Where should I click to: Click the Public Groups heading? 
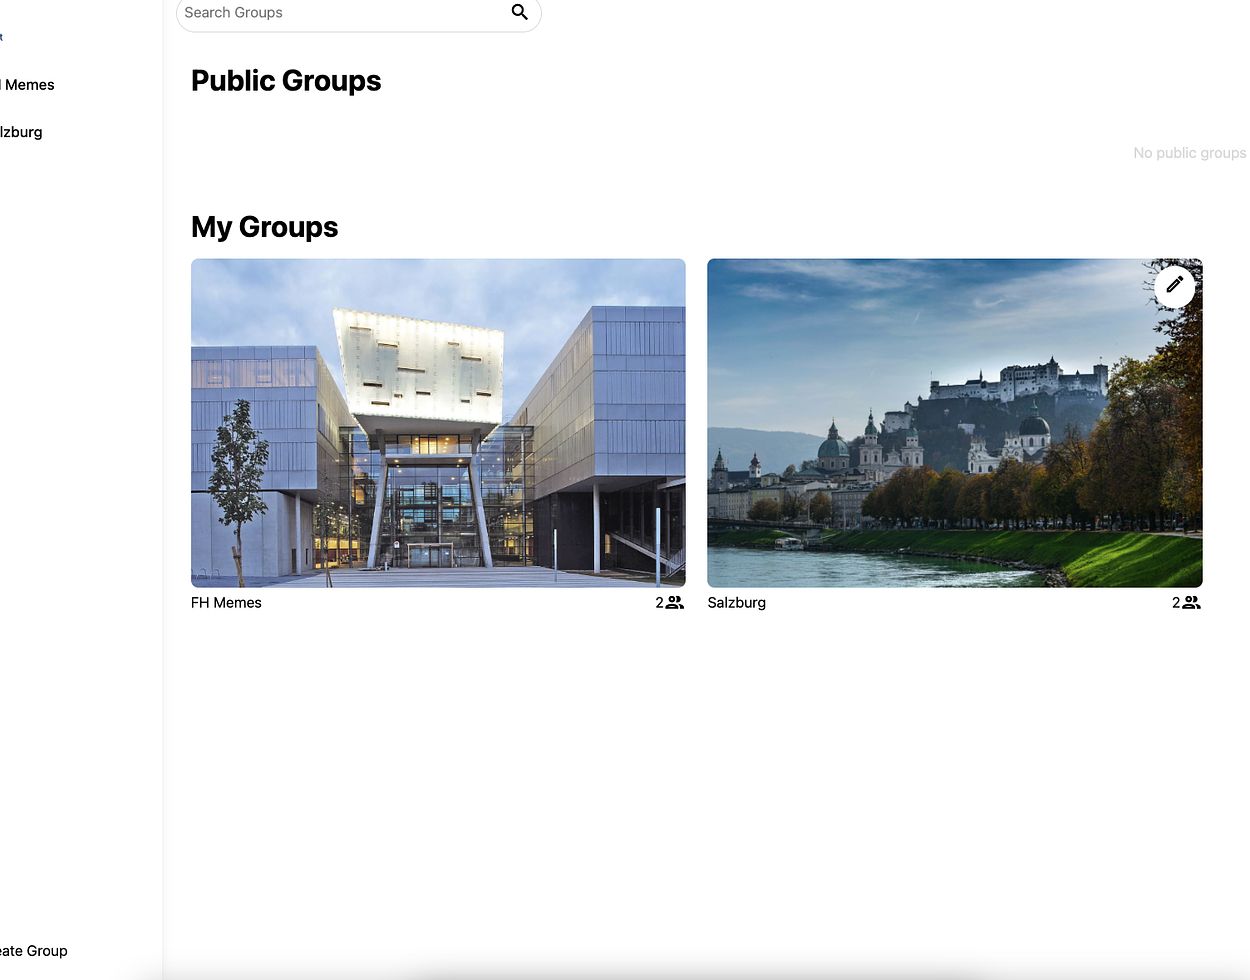(286, 81)
